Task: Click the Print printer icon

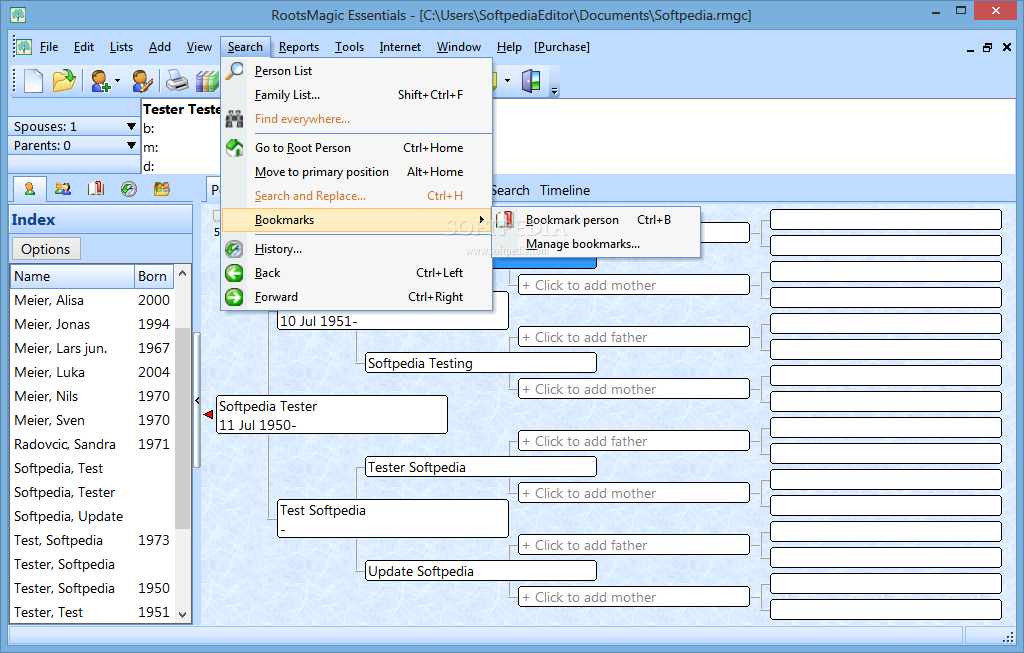Action: point(176,81)
